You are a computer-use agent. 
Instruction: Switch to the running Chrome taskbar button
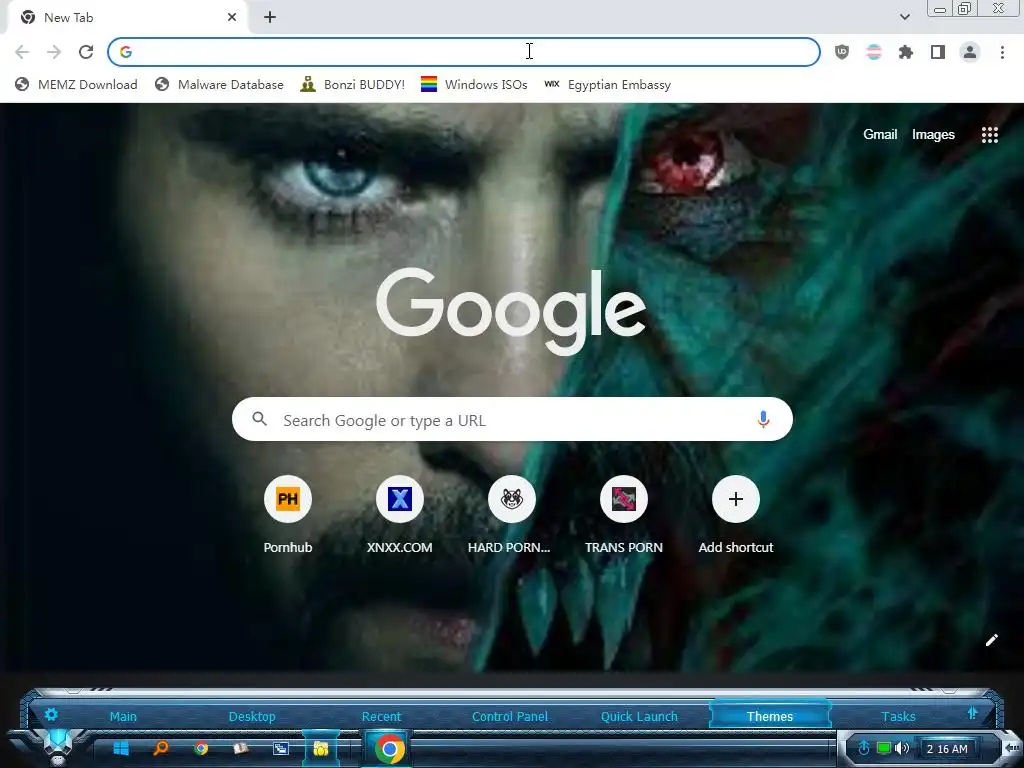[389, 748]
